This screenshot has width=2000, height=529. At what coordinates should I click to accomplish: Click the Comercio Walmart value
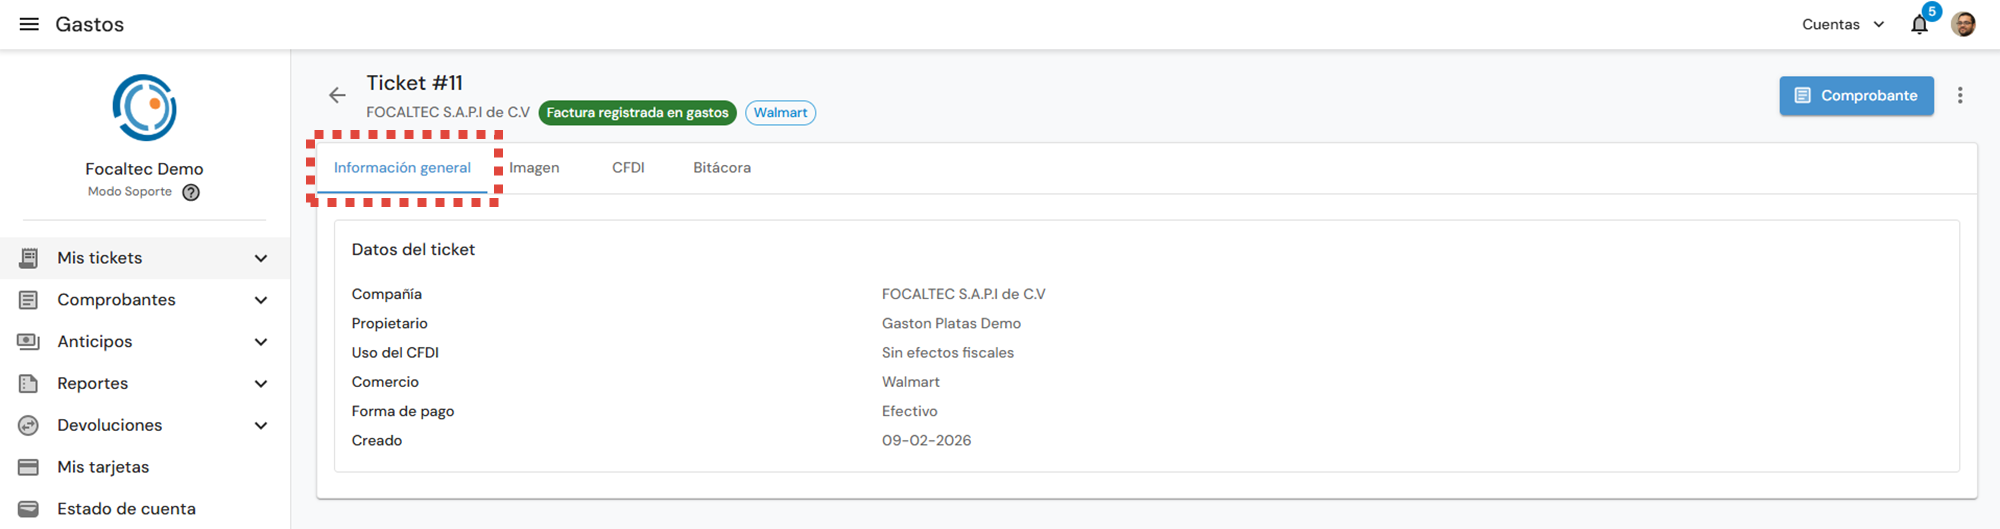911,382
